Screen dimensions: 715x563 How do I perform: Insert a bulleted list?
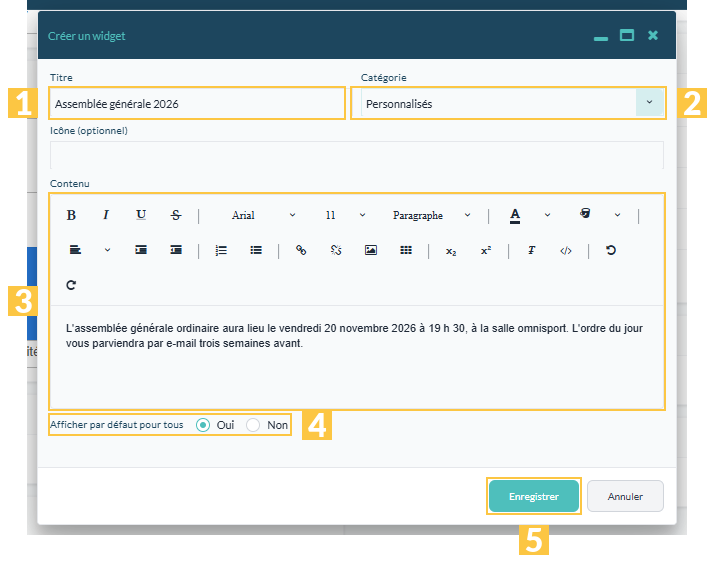tap(256, 250)
